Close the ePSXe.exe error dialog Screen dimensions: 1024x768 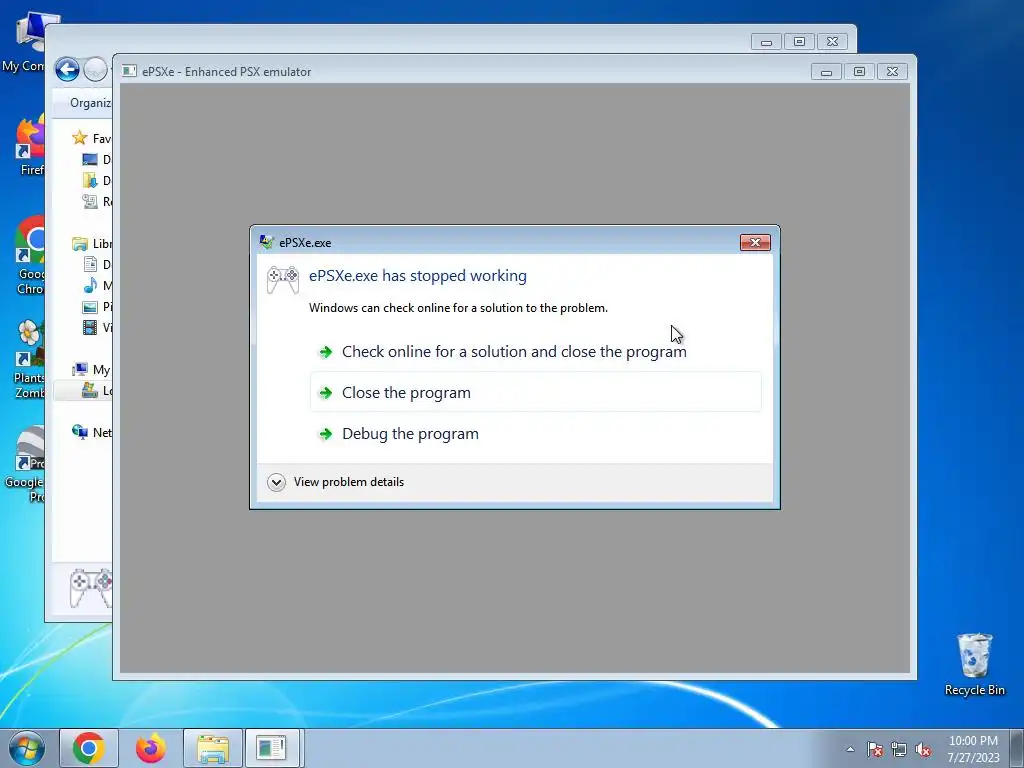755,242
